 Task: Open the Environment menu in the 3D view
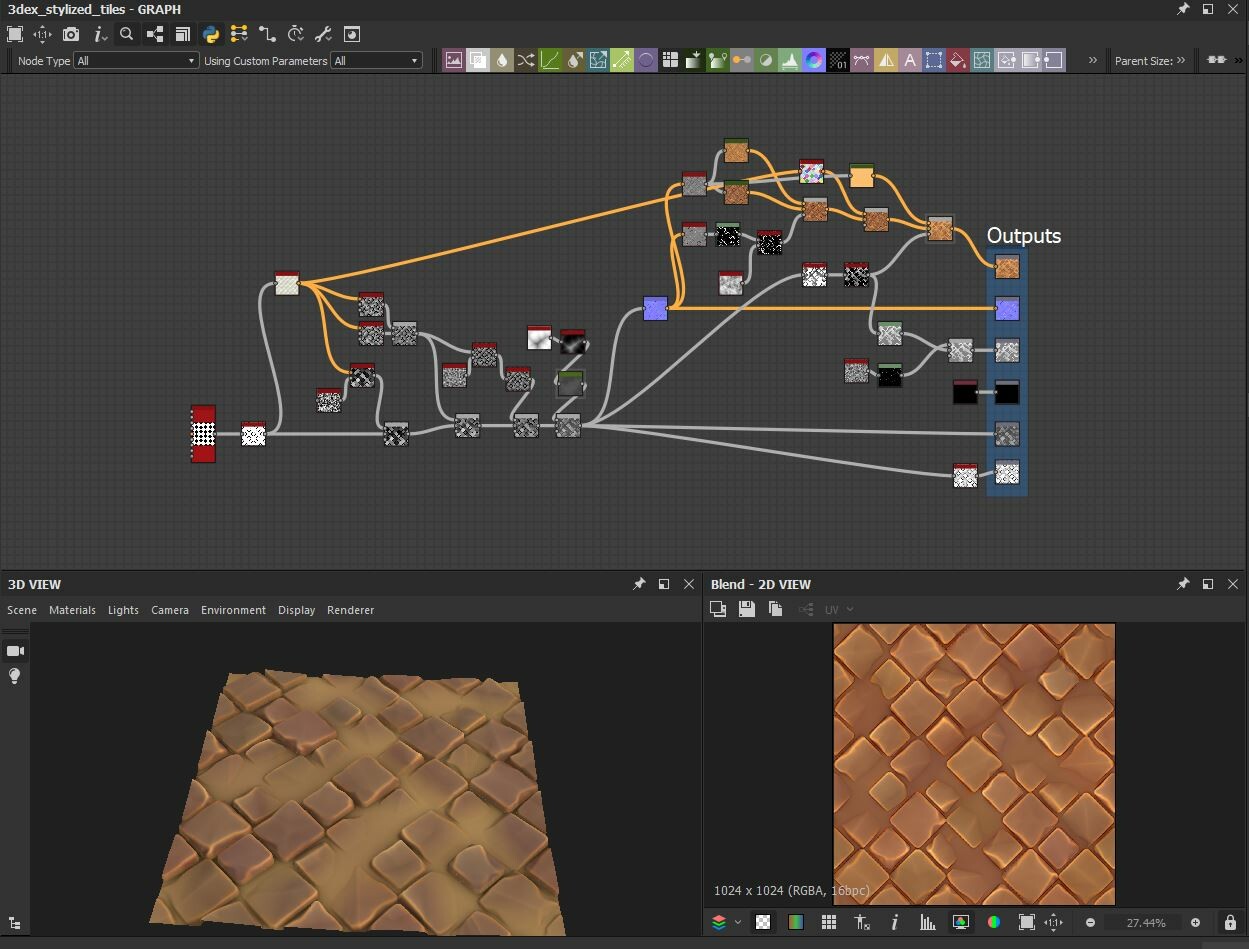click(233, 609)
